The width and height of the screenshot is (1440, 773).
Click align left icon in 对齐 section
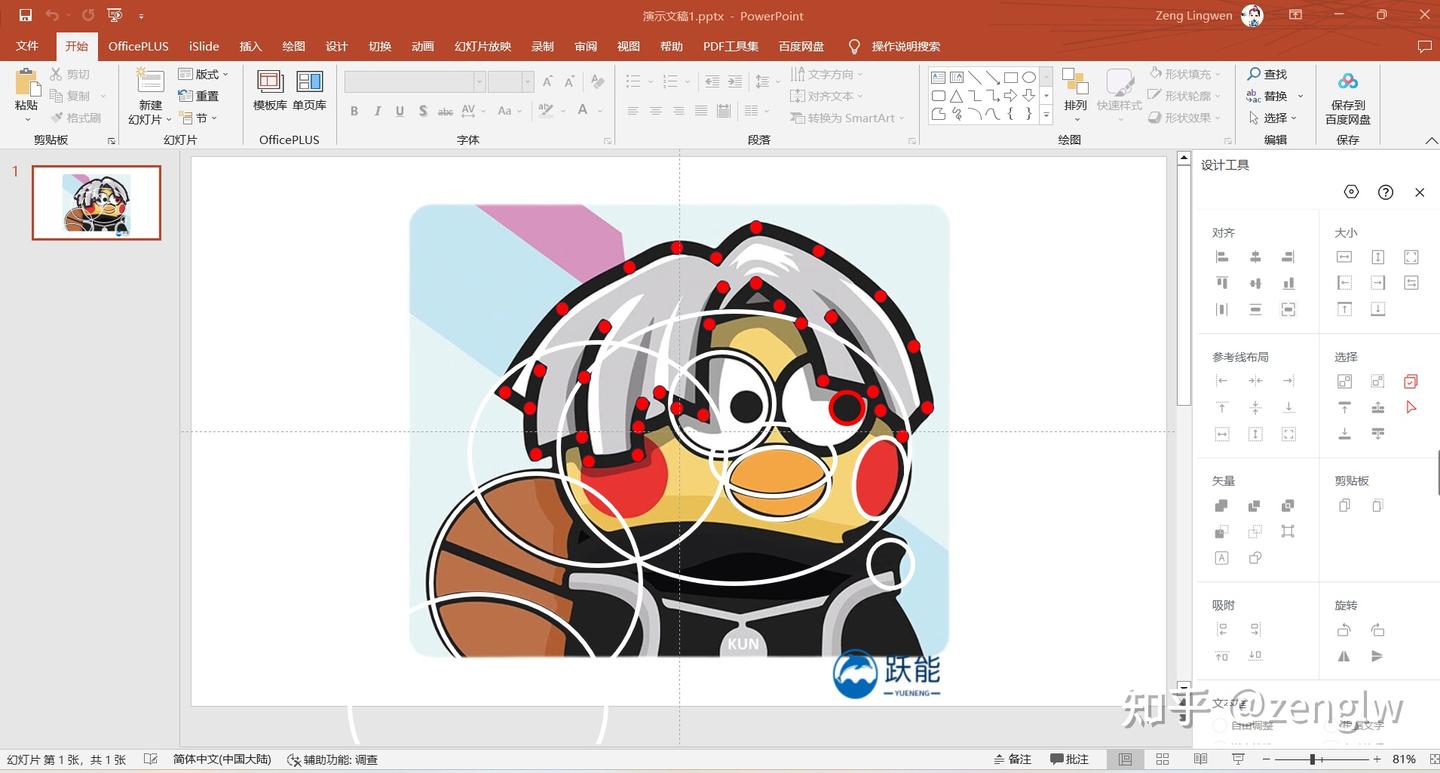click(1222, 258)
